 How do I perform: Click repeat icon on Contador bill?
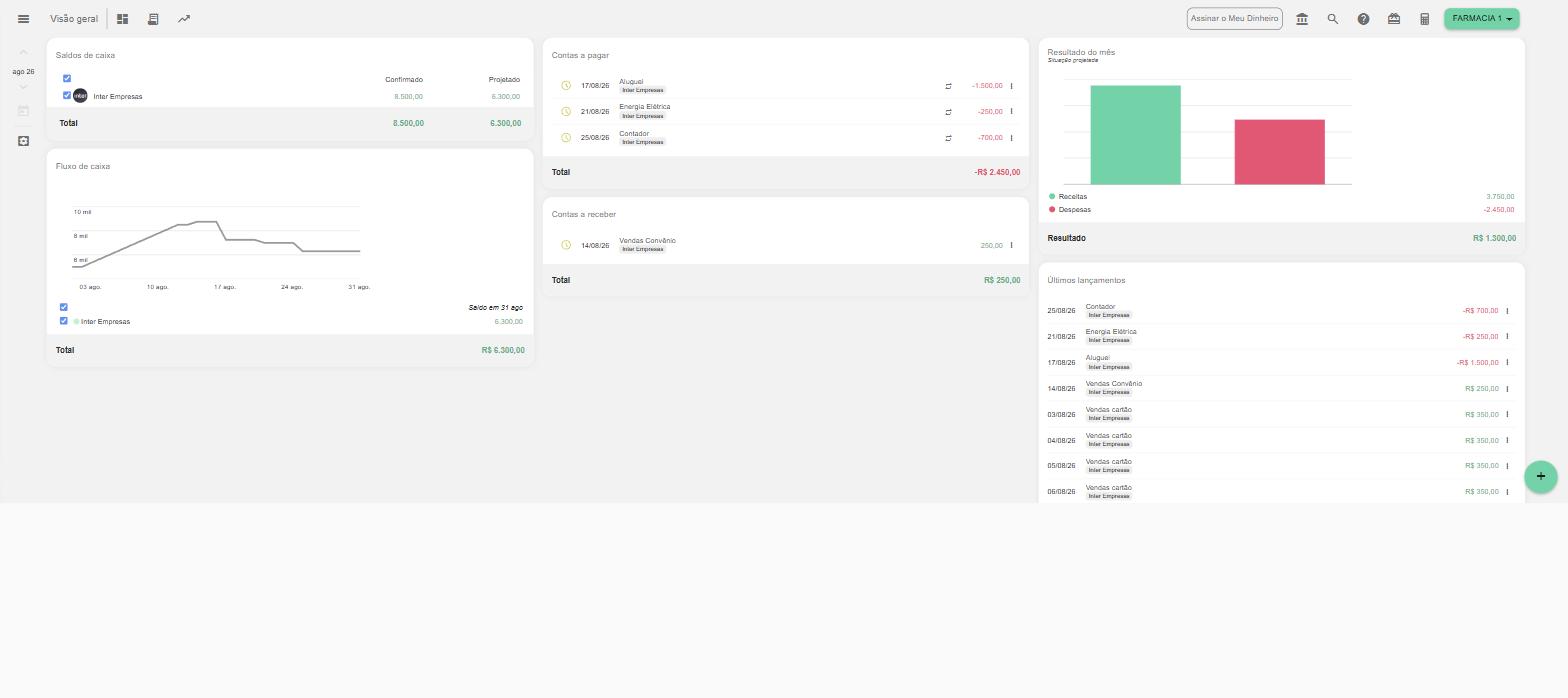pyautogui.click(x=948, y=138)
